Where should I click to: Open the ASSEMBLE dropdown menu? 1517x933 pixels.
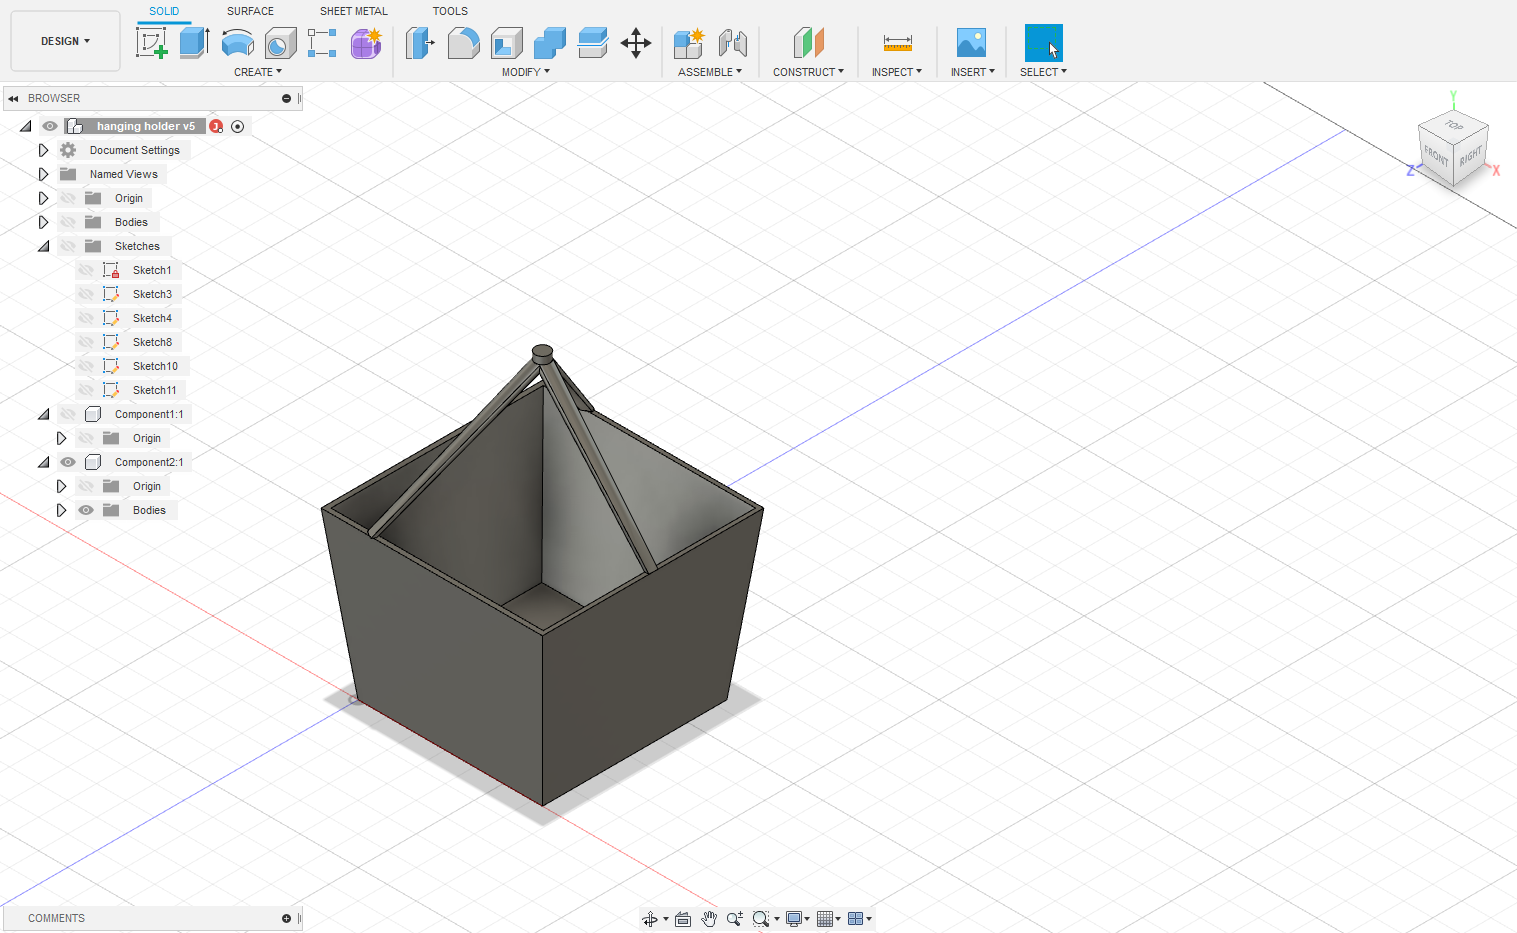[x=710, y=72]
